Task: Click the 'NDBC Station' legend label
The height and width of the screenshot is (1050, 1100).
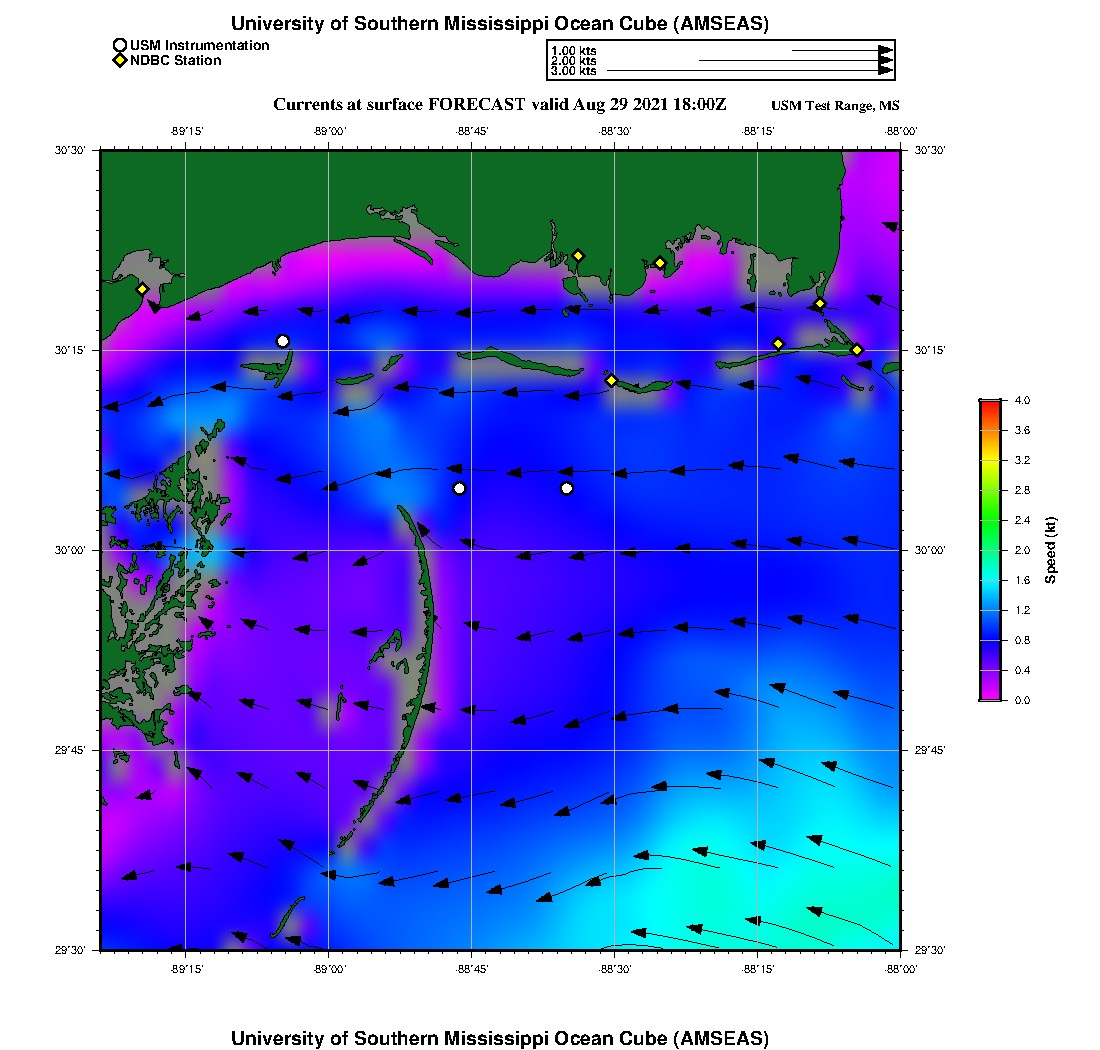Action: click(175, 60)
